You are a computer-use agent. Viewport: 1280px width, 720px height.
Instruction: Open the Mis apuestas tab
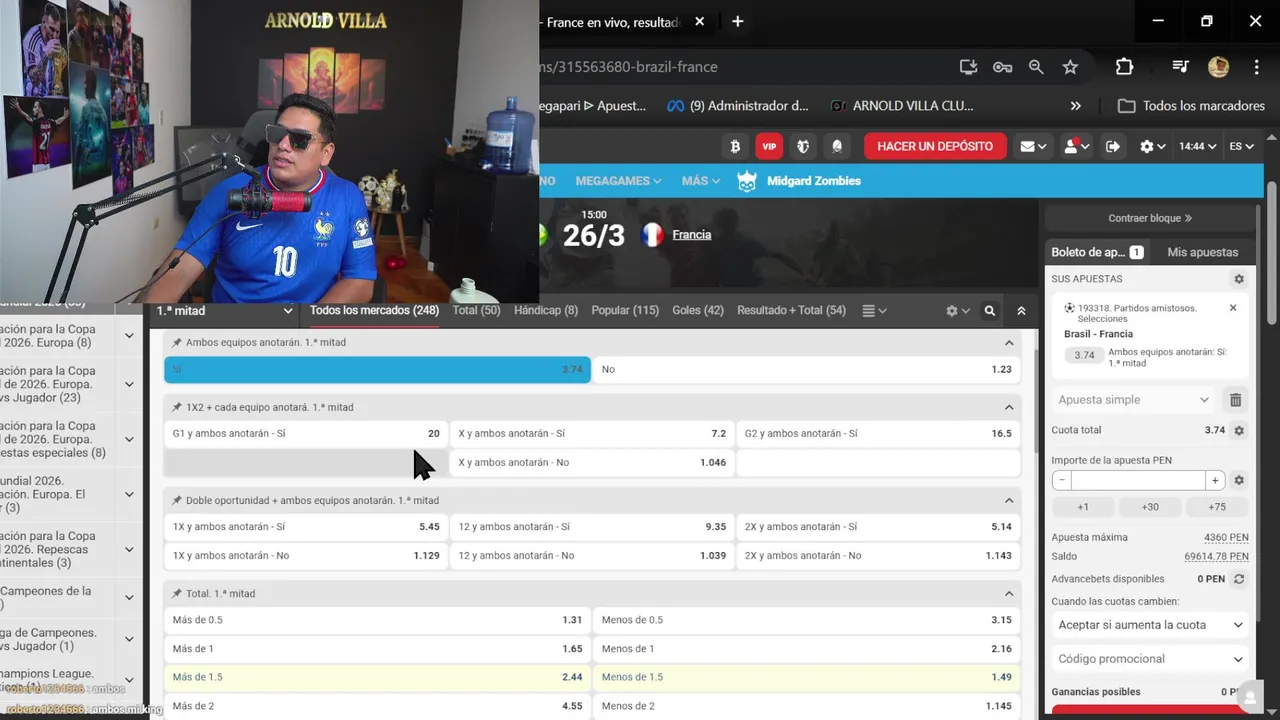click(1203, 252)
